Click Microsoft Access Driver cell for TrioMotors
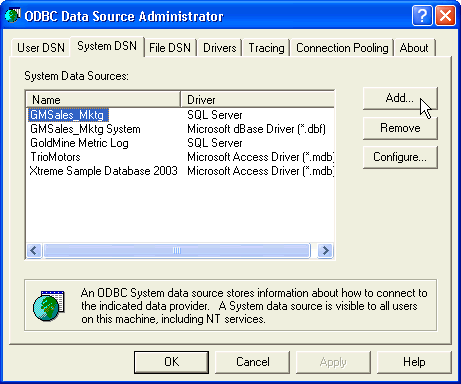The image size is (461, 384). point(260,157)
